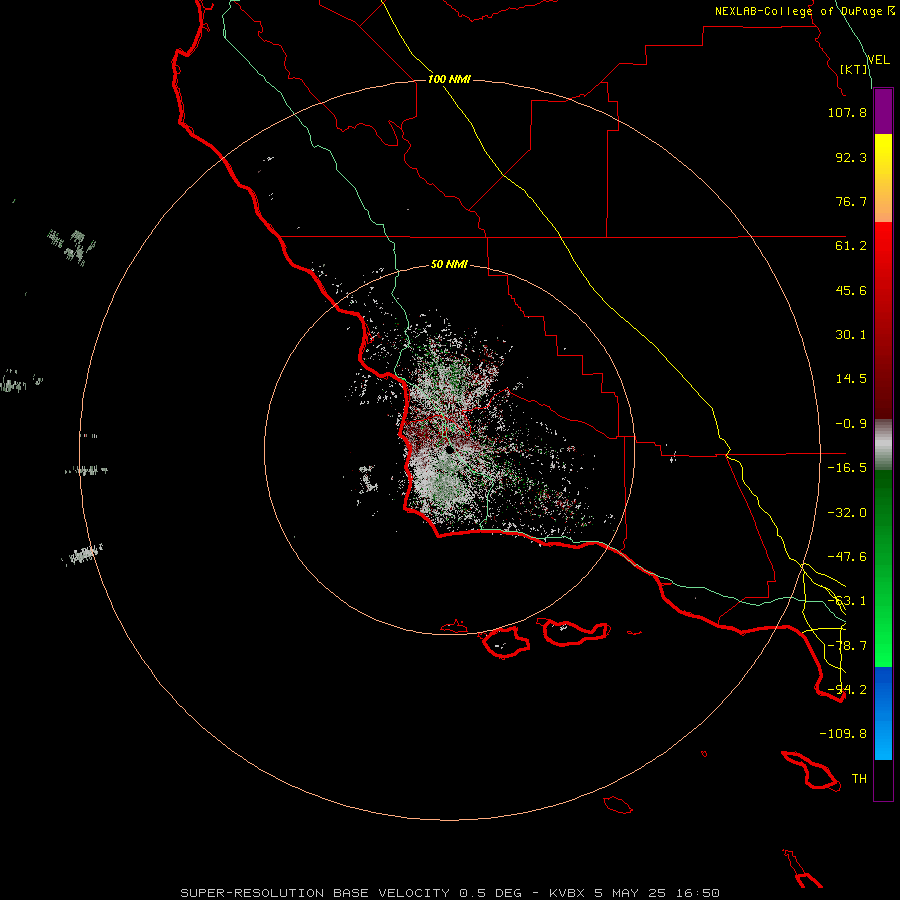Click the 45.6 scale value
This screenshot has height=900, width=900.
(x=851, y=290)
